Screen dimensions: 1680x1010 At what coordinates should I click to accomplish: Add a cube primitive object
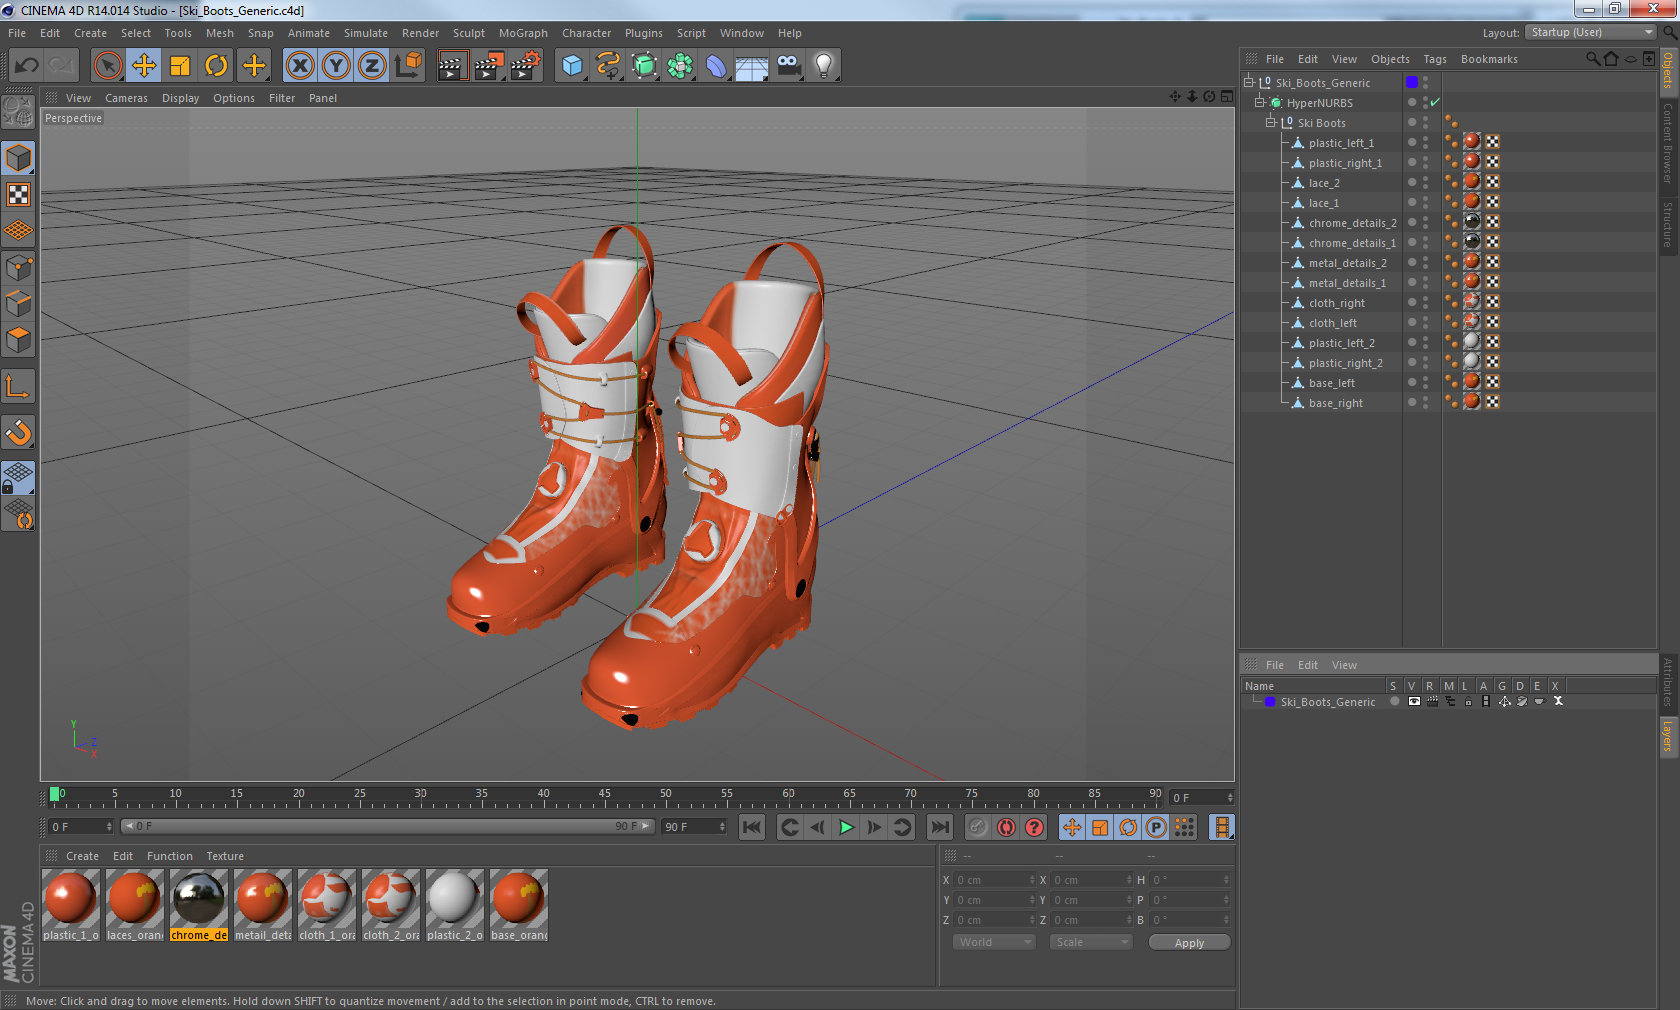coord(572,66)
